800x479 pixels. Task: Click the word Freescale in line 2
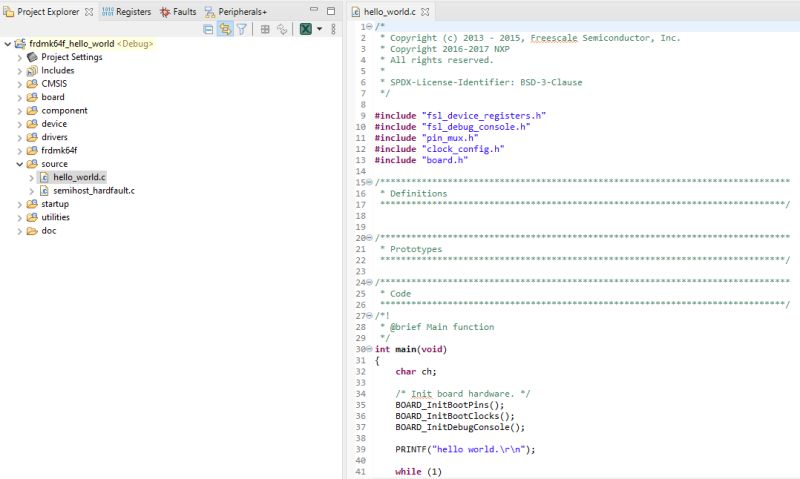(554, 38)
